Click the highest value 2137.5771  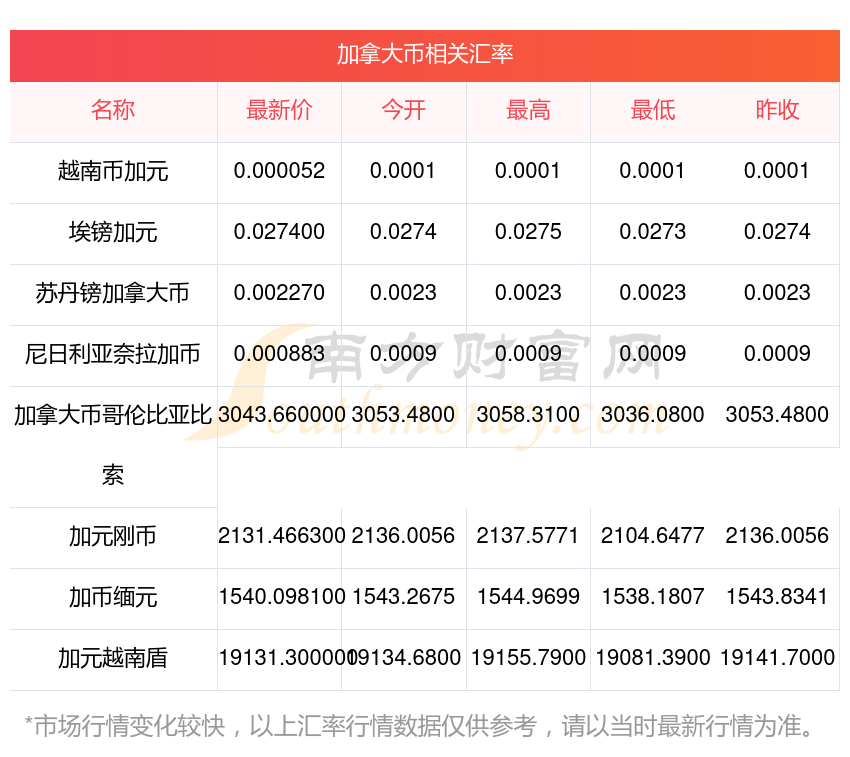(528, 536)
